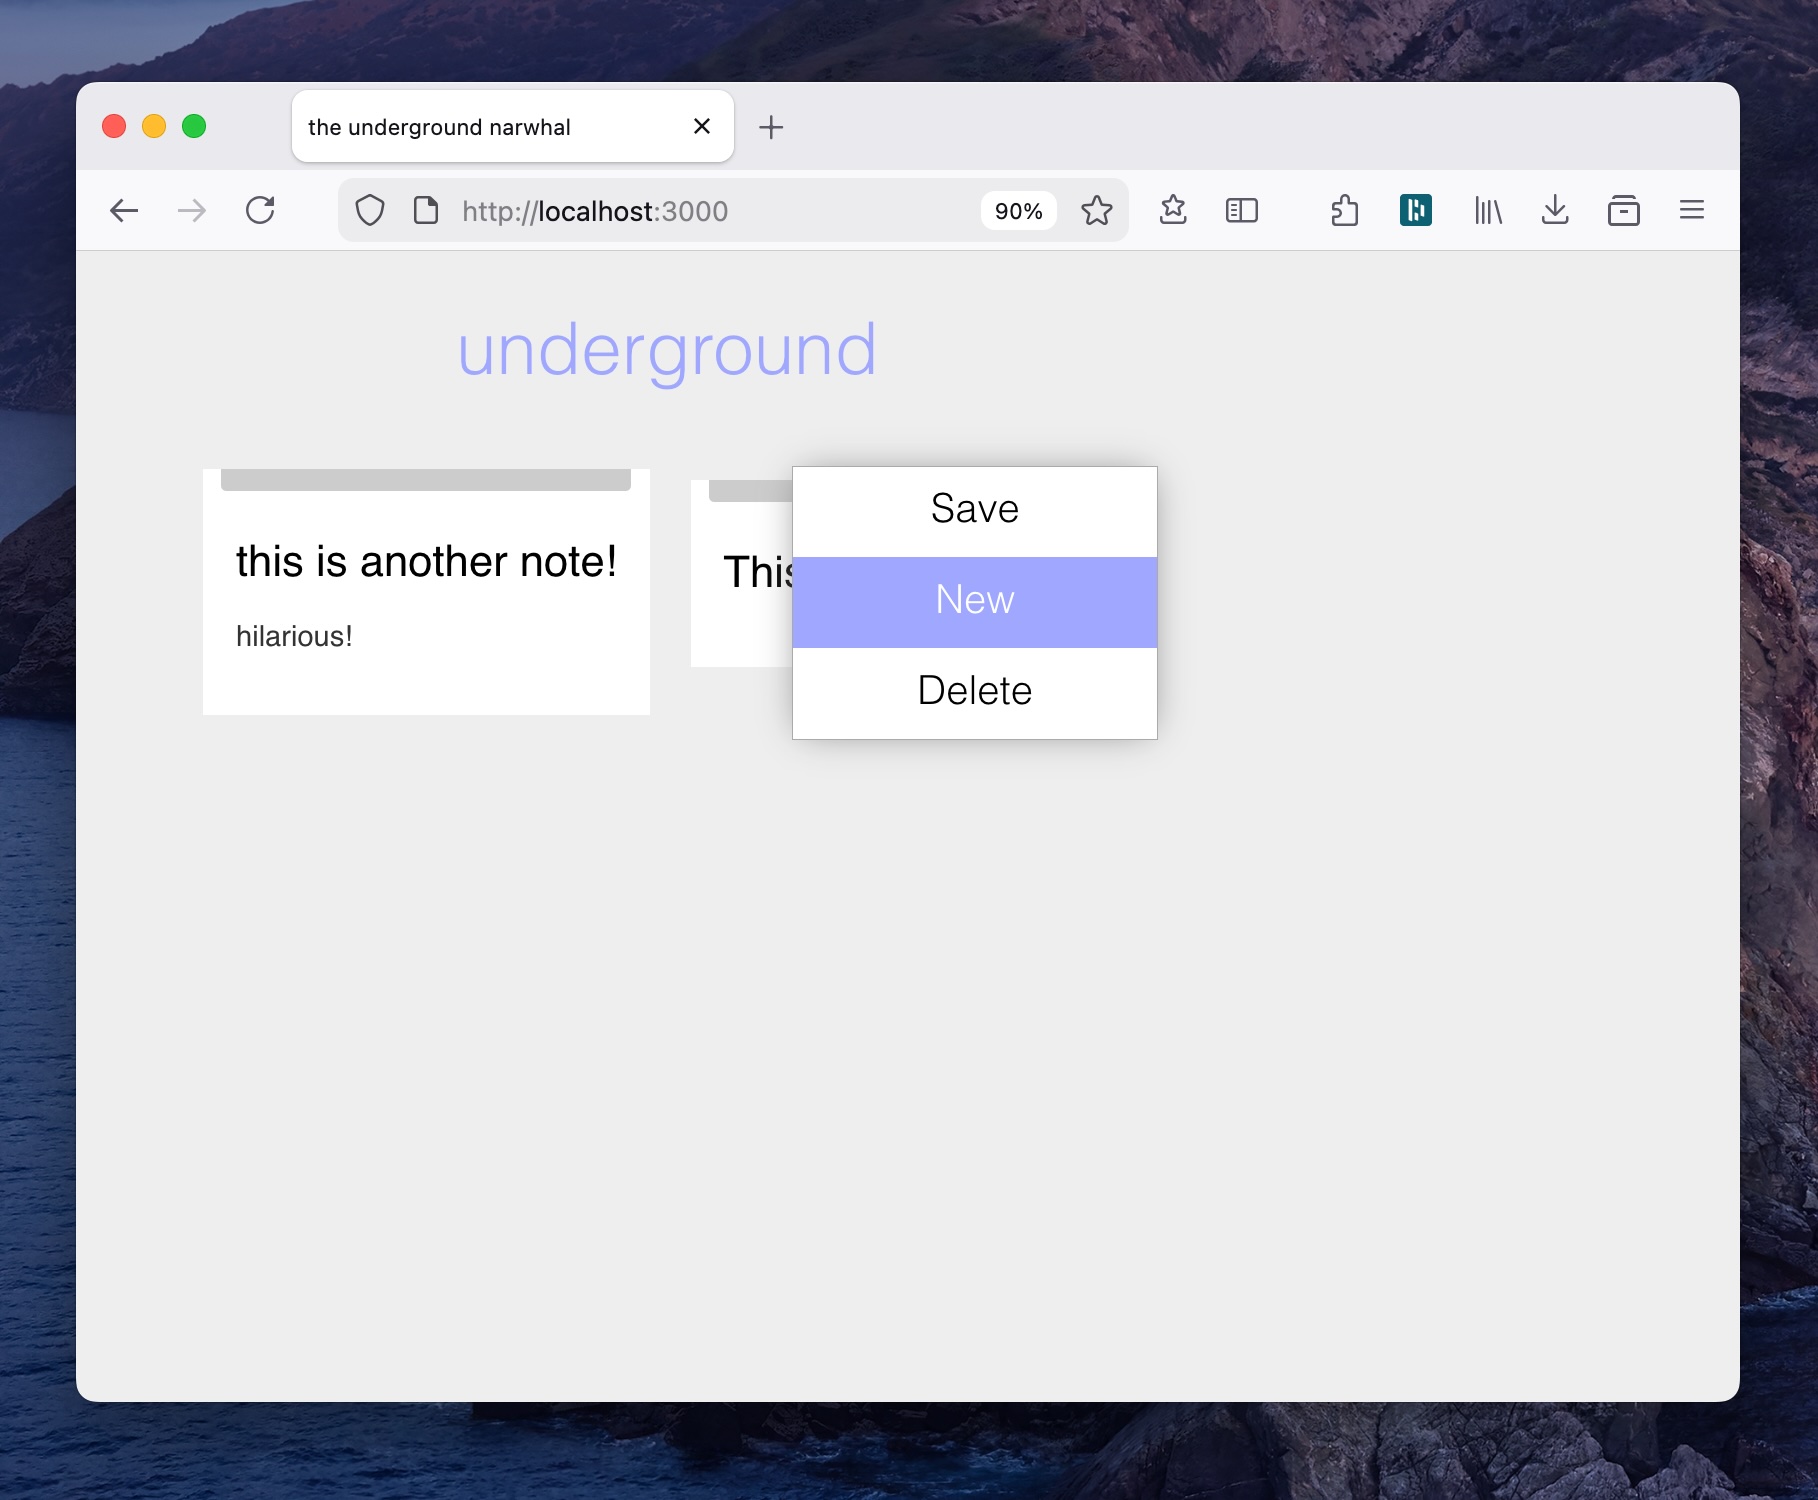Click the gray bar on first note
1818x1500 pixels.
(x=425, y=480)
